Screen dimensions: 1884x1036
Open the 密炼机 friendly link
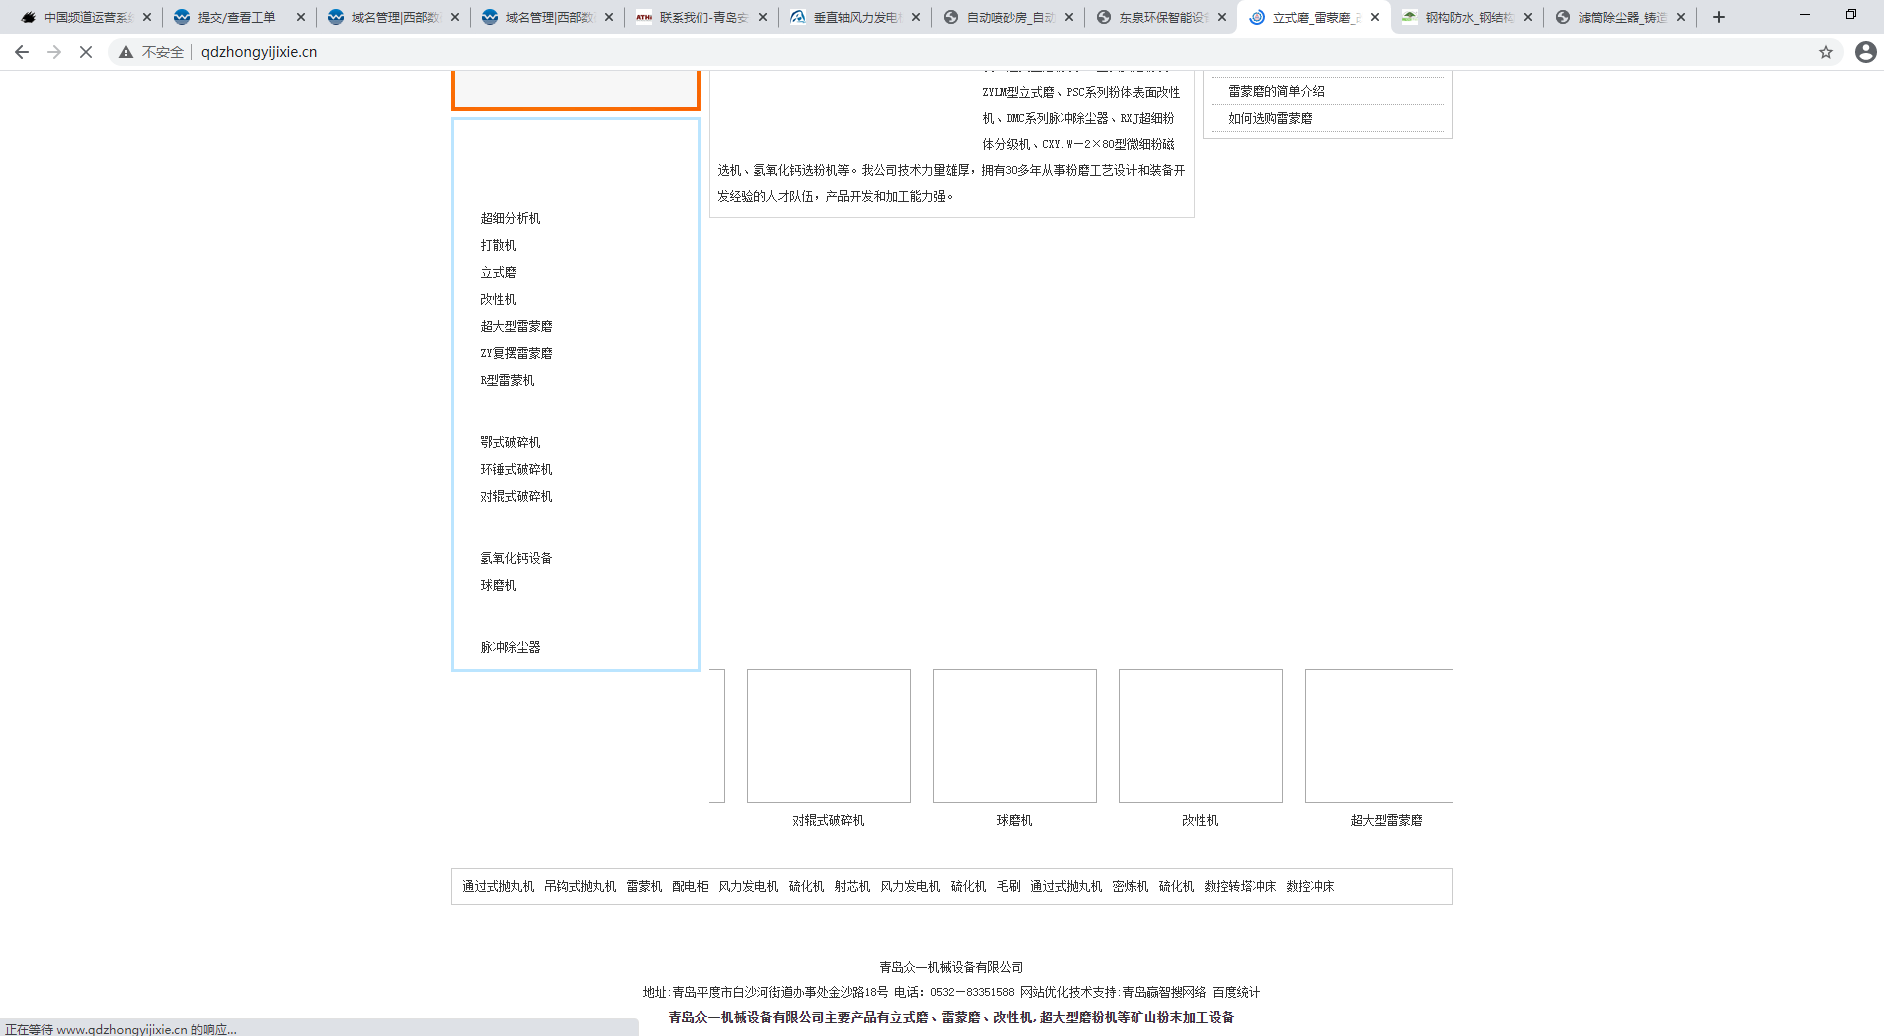point(1130,886)
